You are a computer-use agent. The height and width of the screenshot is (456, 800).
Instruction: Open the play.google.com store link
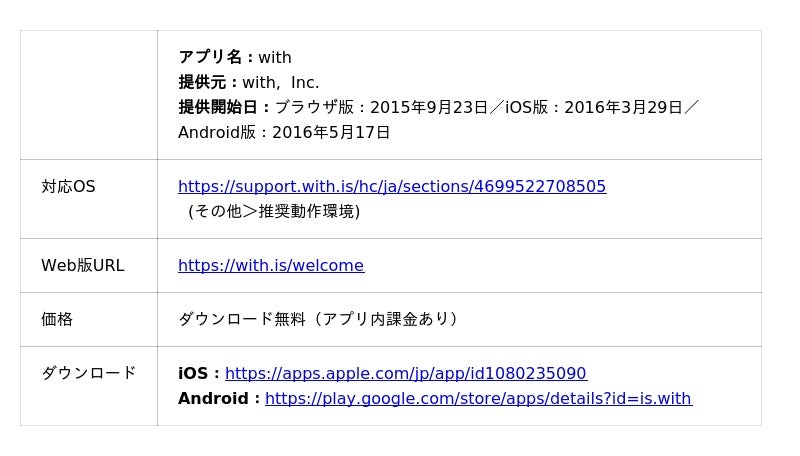(478, 399)
